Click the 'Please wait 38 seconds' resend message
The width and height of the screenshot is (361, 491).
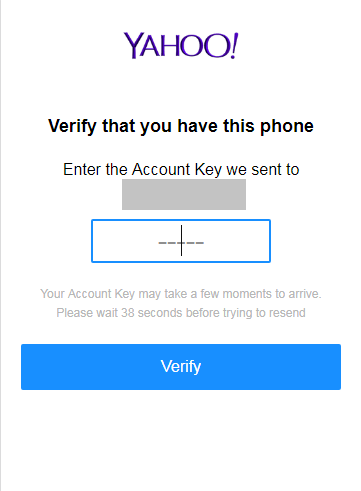pos(181,313)
